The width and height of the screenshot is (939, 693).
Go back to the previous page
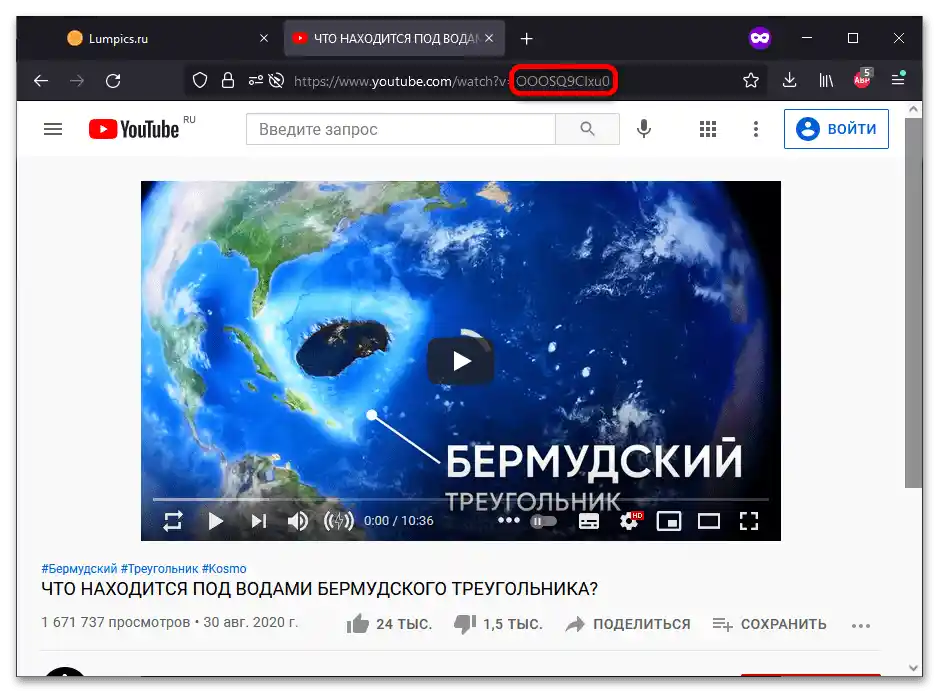pos(41,80)
